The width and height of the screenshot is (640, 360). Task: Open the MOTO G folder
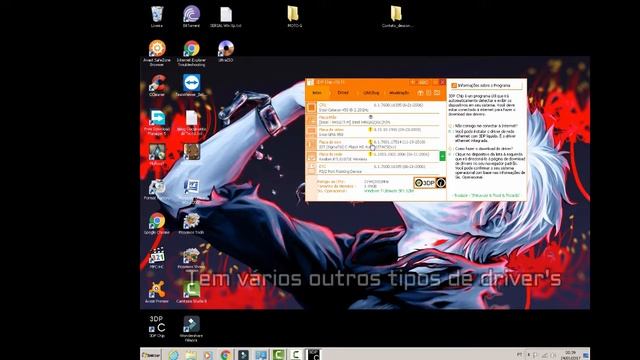pyautogui.click(x=294, y=17)
